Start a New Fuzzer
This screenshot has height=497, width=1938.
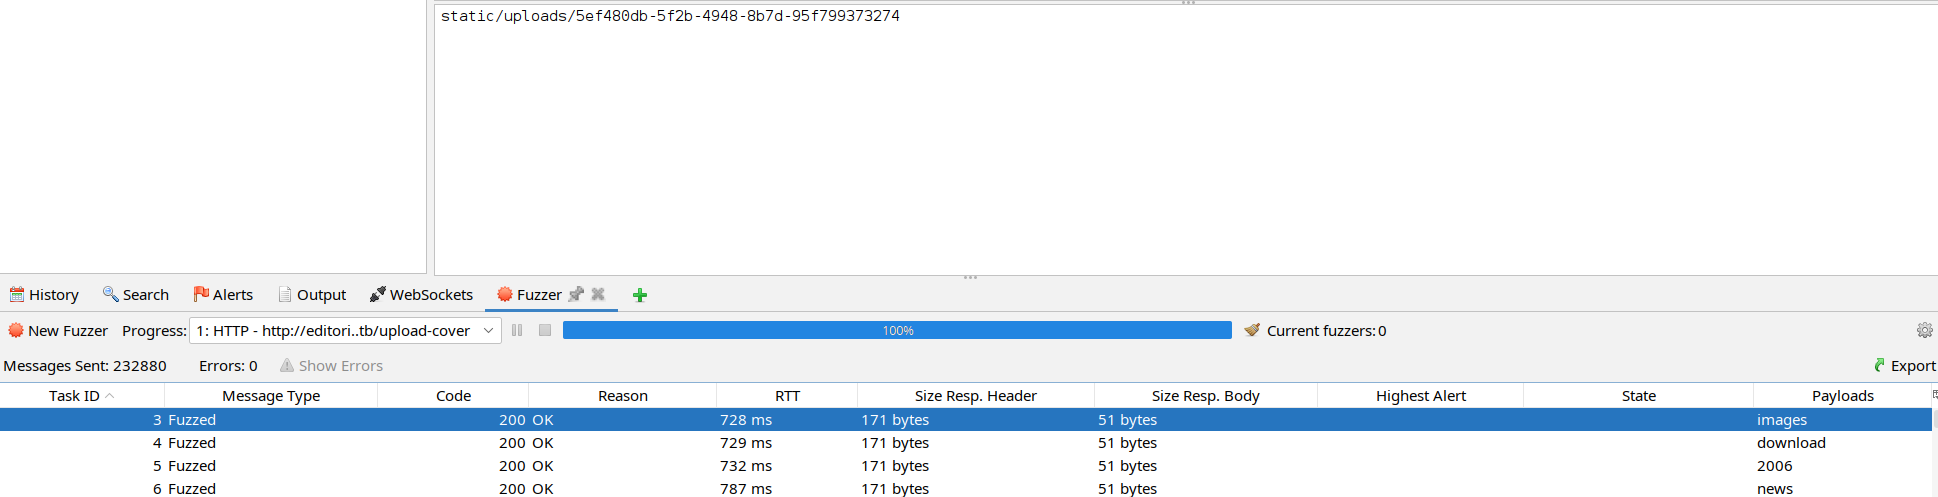[58, 331]
